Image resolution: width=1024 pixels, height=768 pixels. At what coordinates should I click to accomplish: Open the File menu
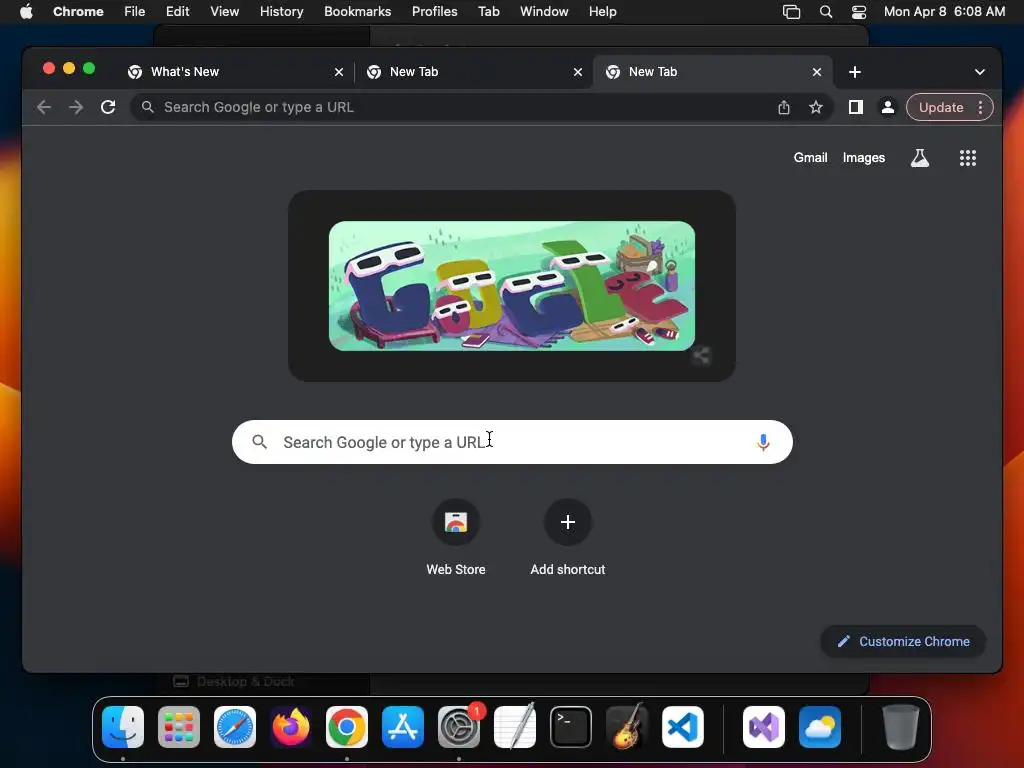click(x=135, y=12)
